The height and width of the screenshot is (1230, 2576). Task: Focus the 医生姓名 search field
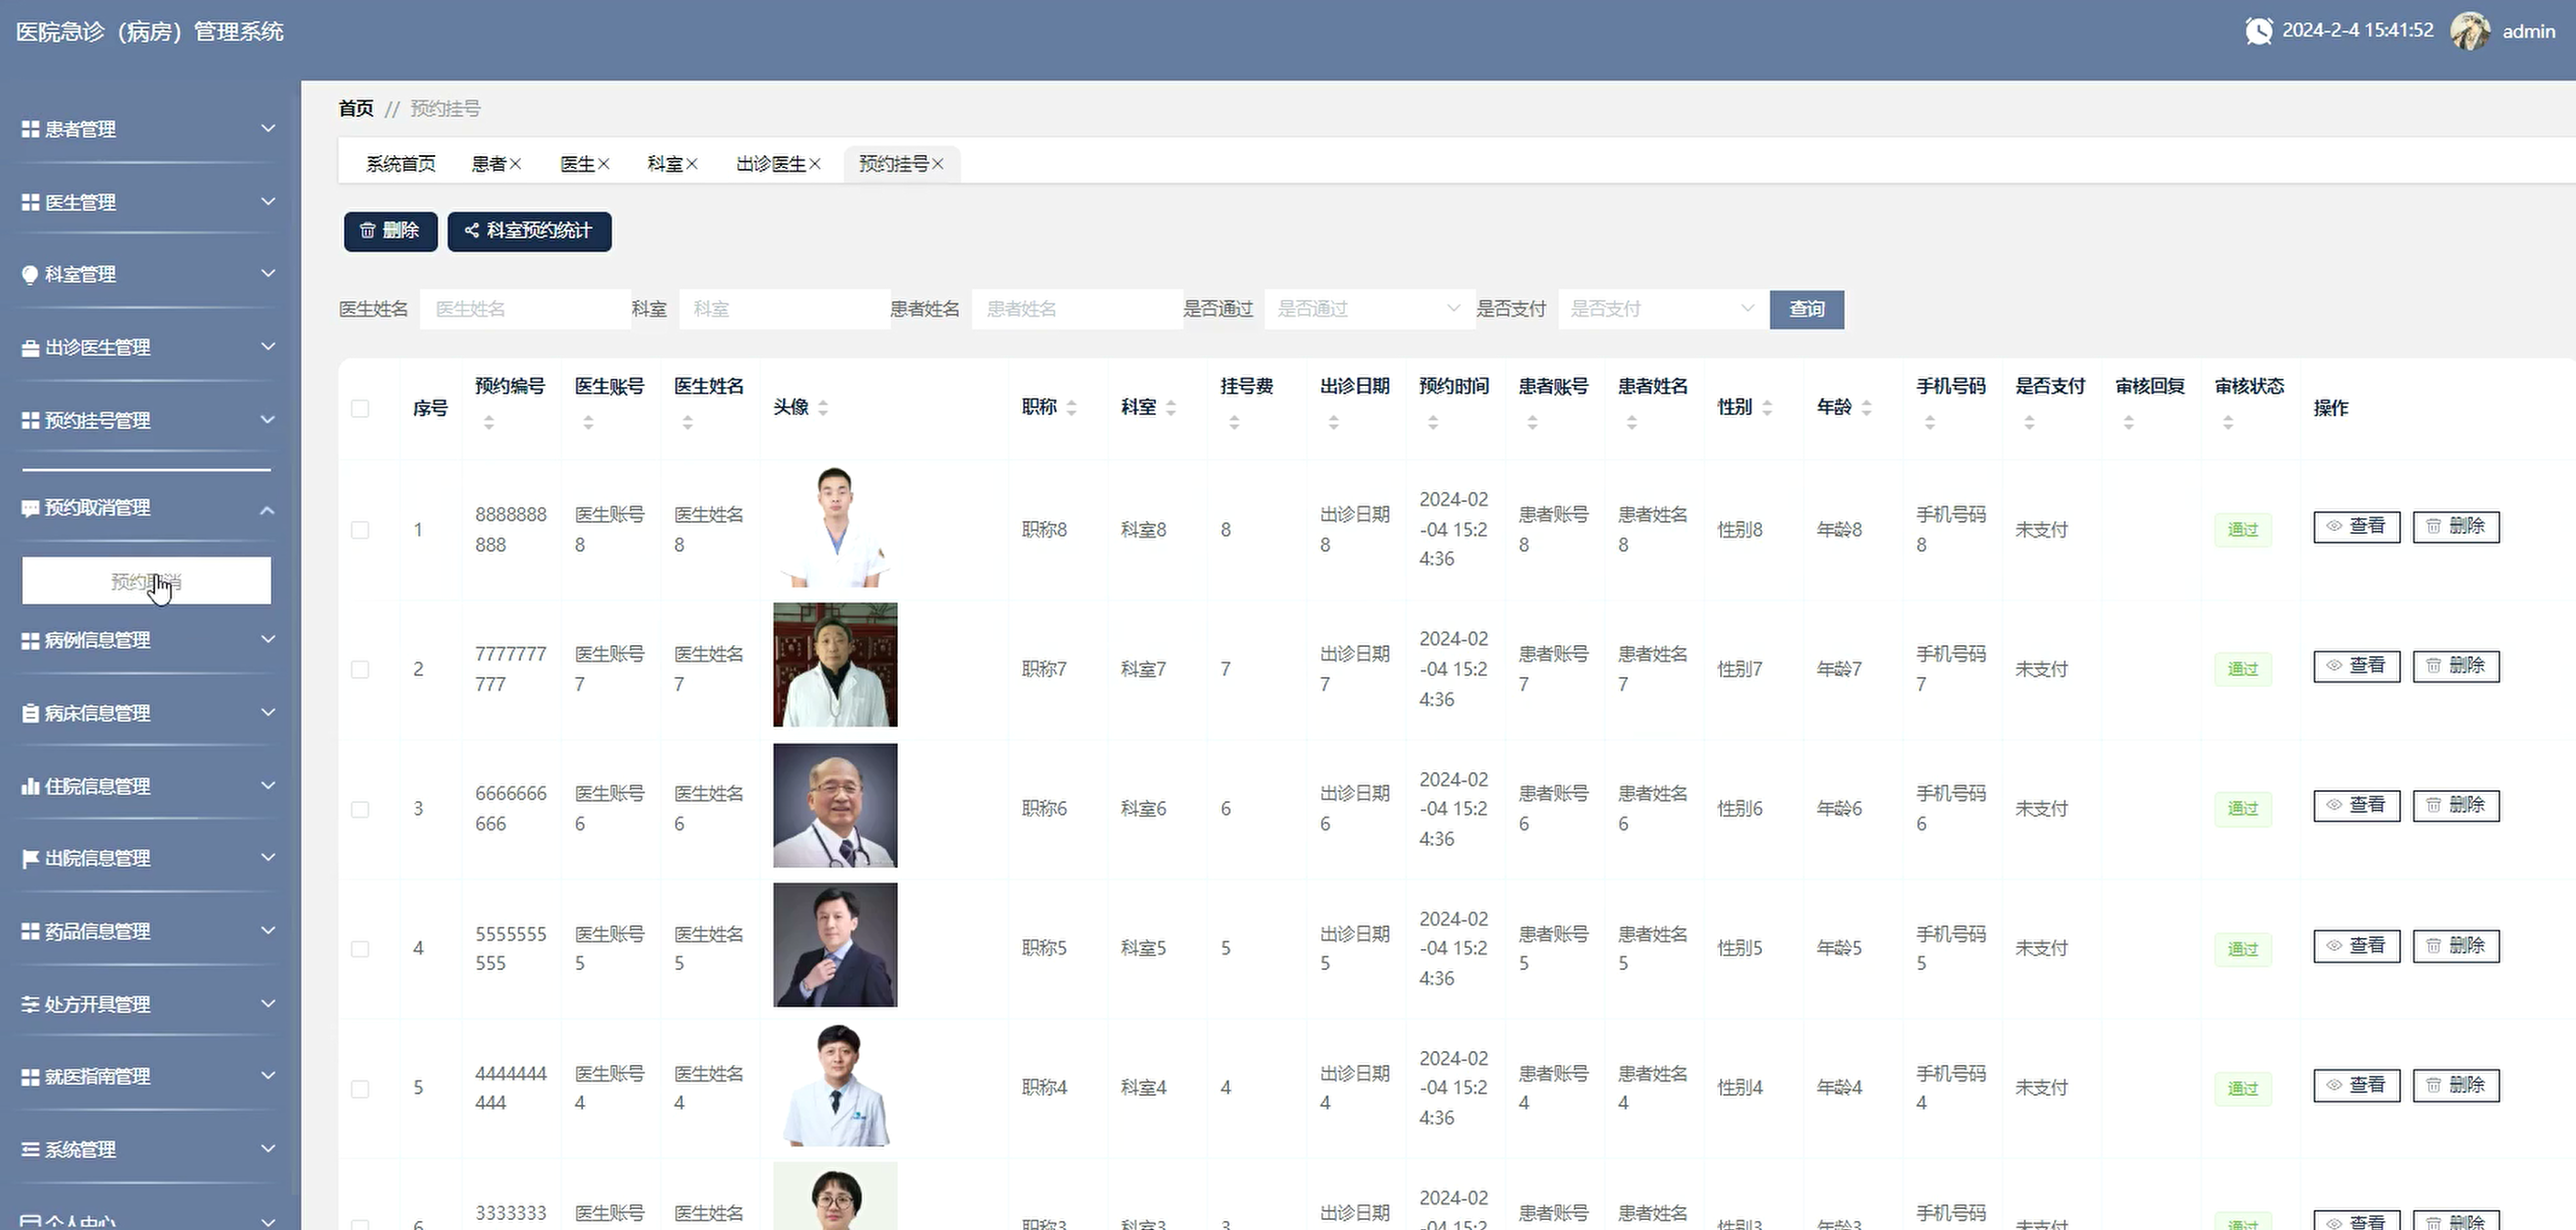(x=525, y=309)
